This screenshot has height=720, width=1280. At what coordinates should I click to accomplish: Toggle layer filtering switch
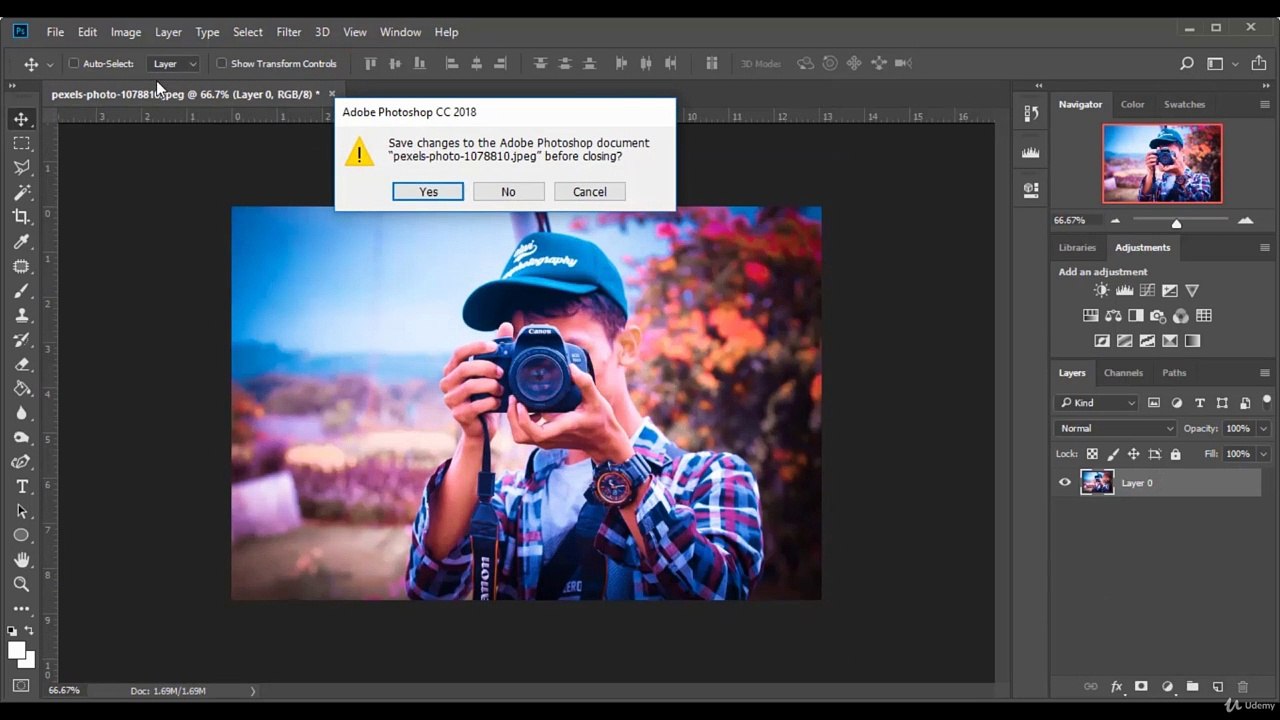click(x=1267, y=402)
